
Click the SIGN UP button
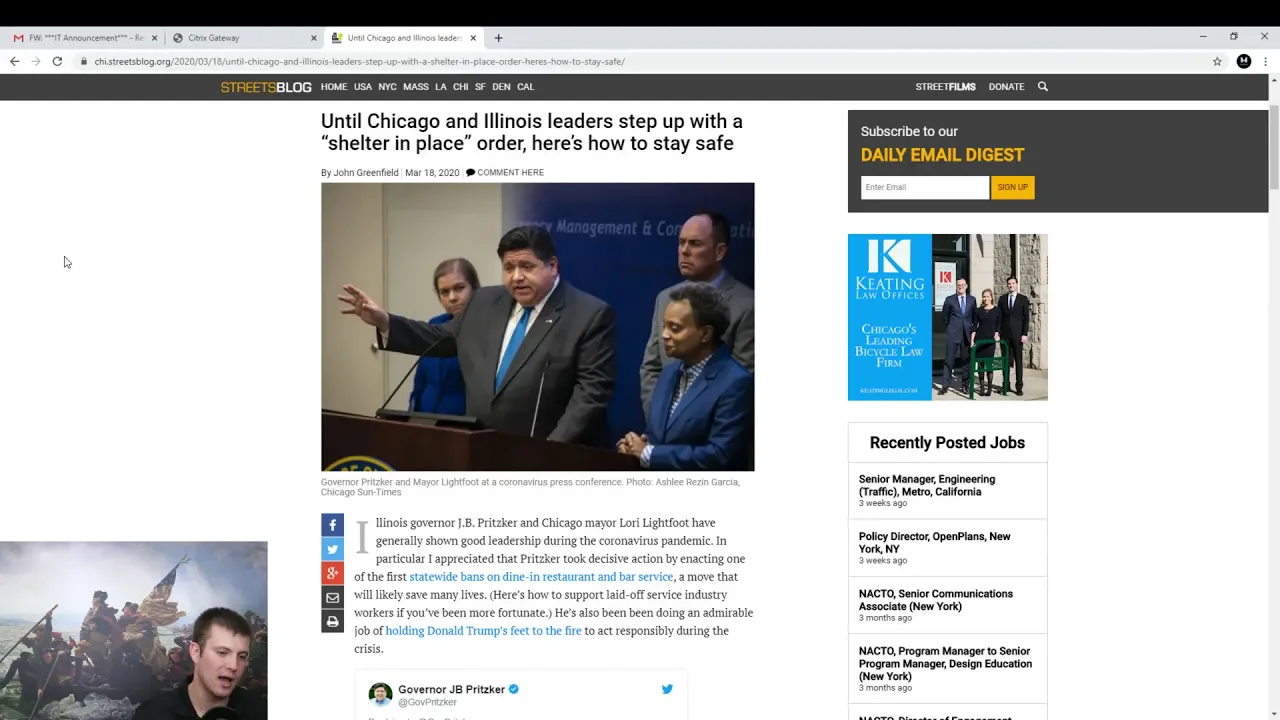tap(1012, 187)
